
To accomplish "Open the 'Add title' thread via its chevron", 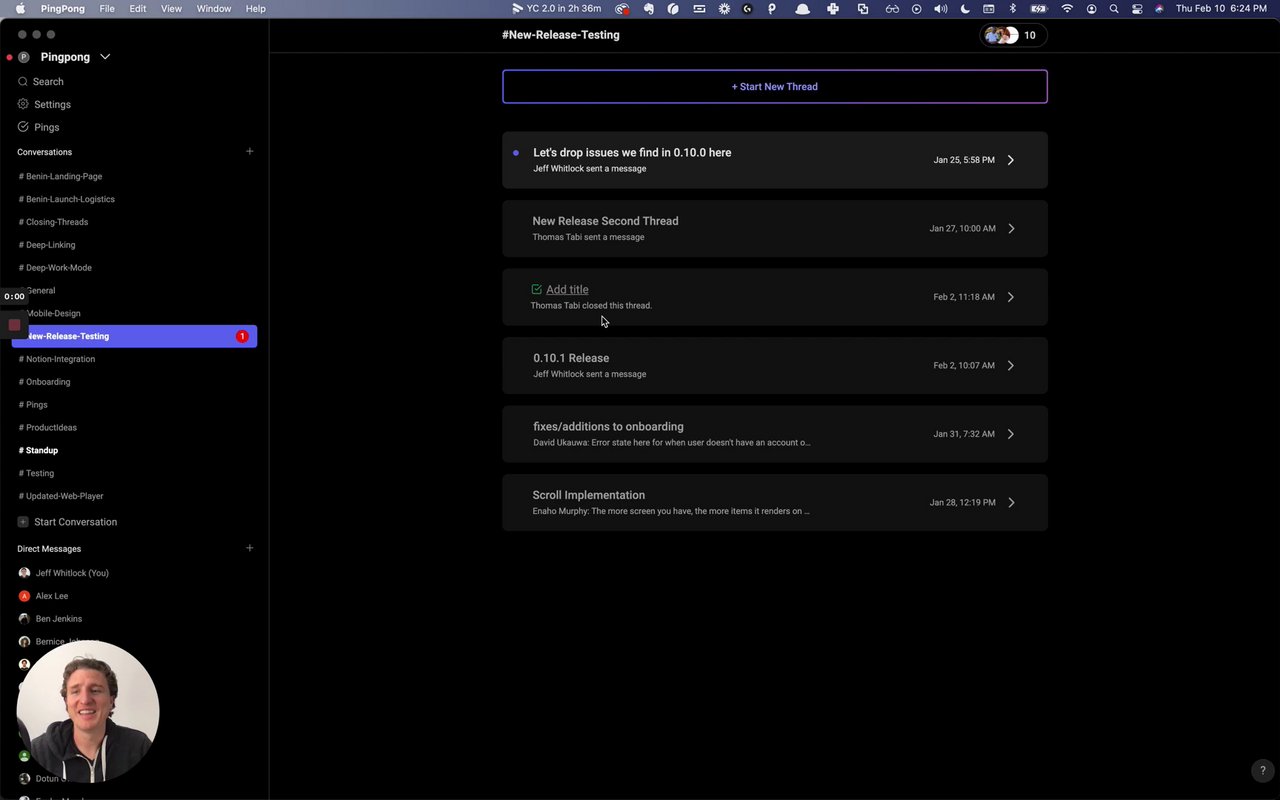I will 1011,297.
